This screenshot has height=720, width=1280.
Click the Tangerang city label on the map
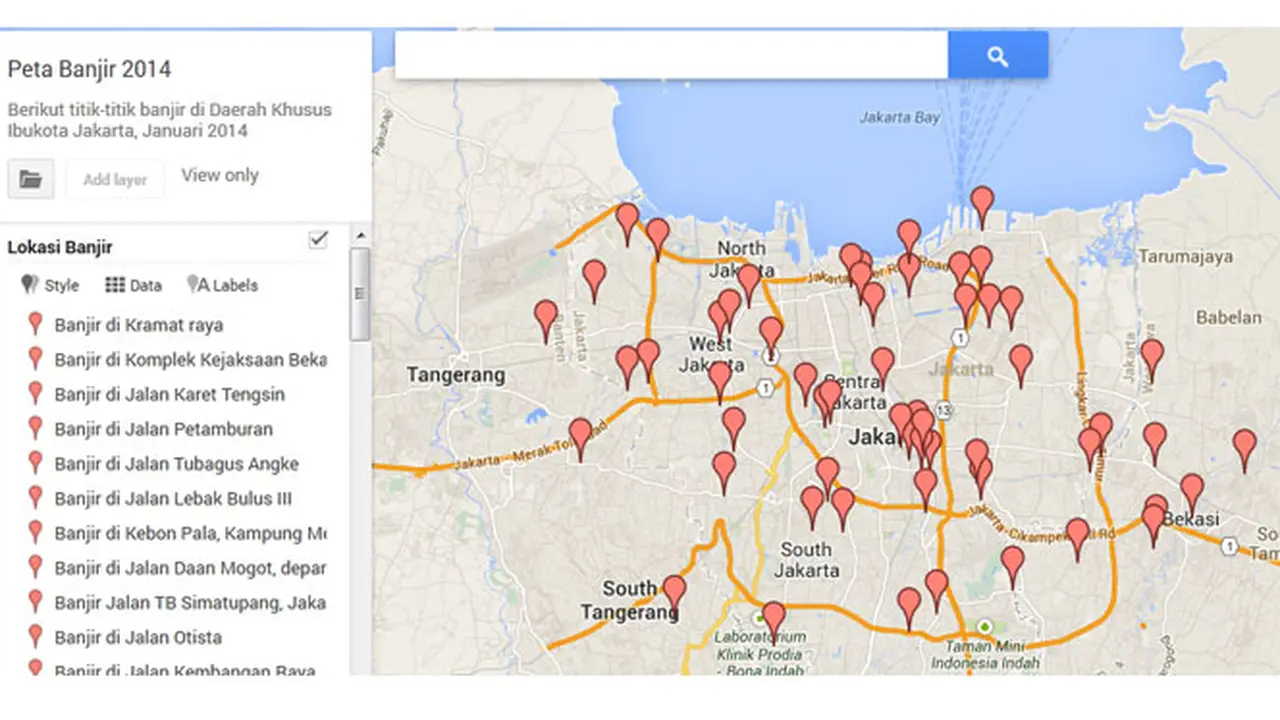(456, 375)
